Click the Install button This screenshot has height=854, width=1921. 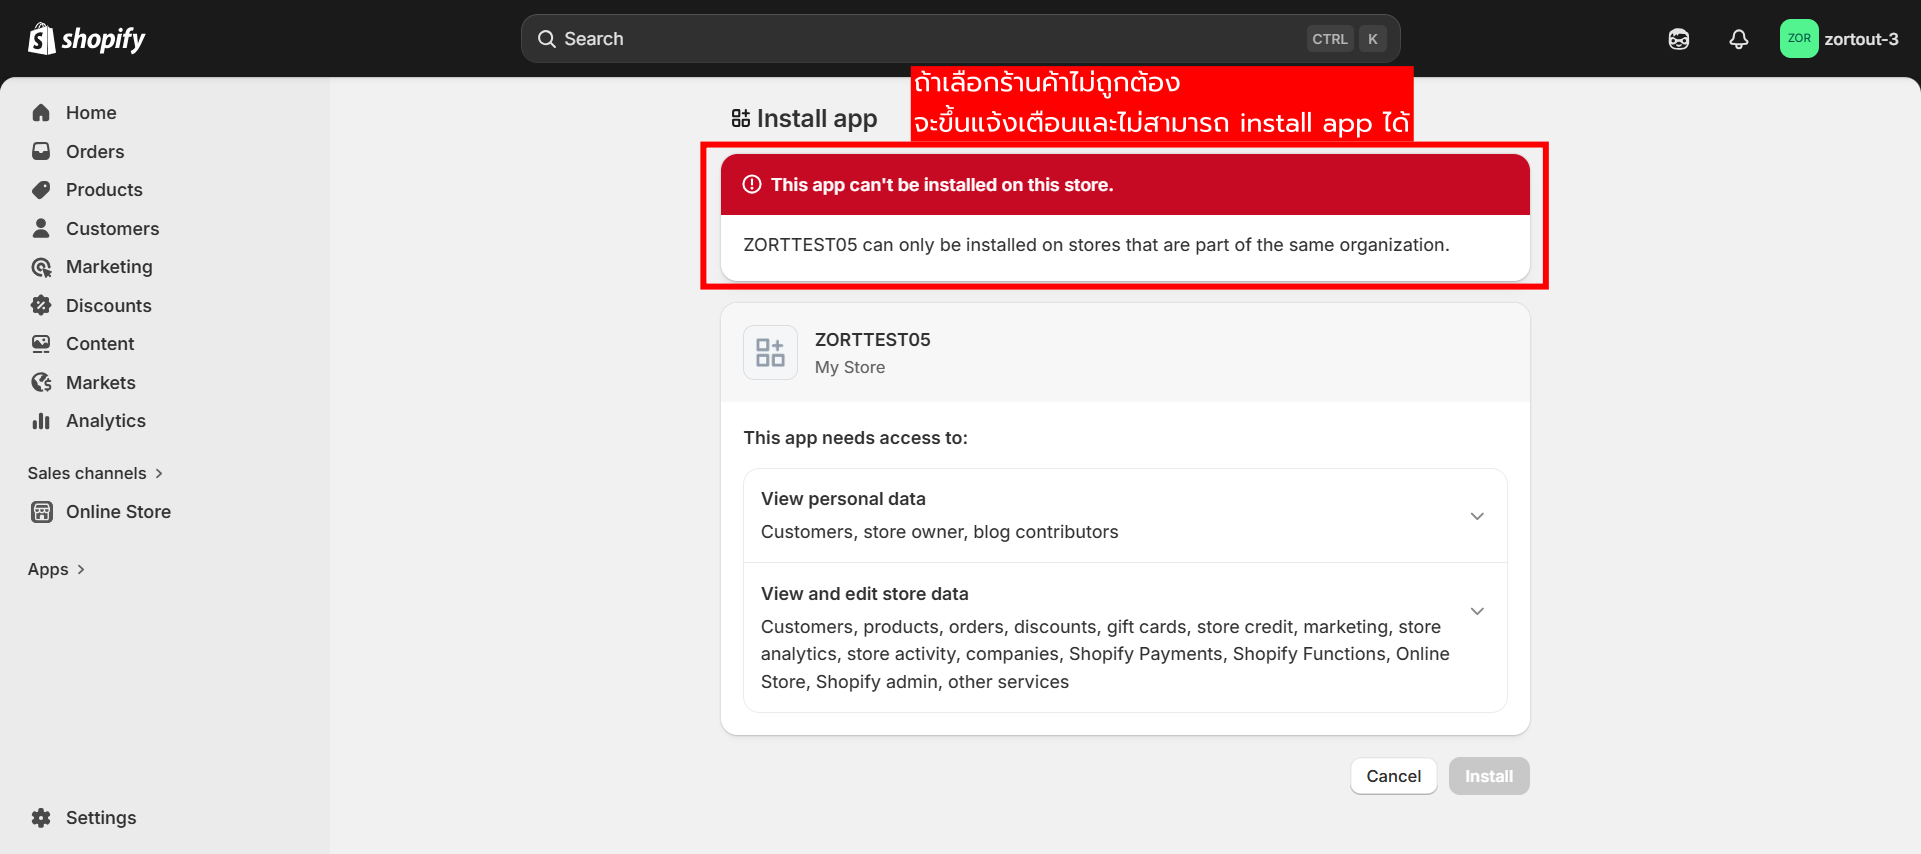click(x=1488, y=776)
